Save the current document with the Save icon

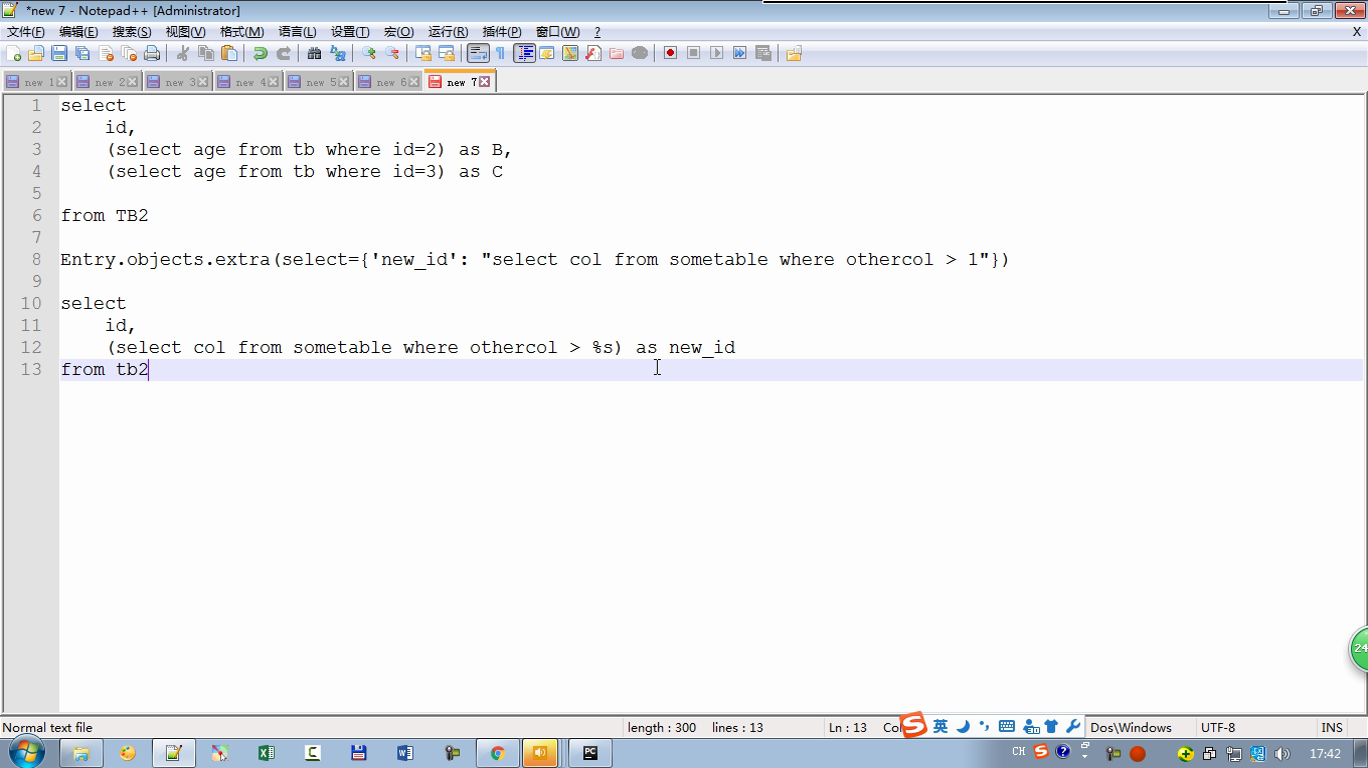coord(59,53)
